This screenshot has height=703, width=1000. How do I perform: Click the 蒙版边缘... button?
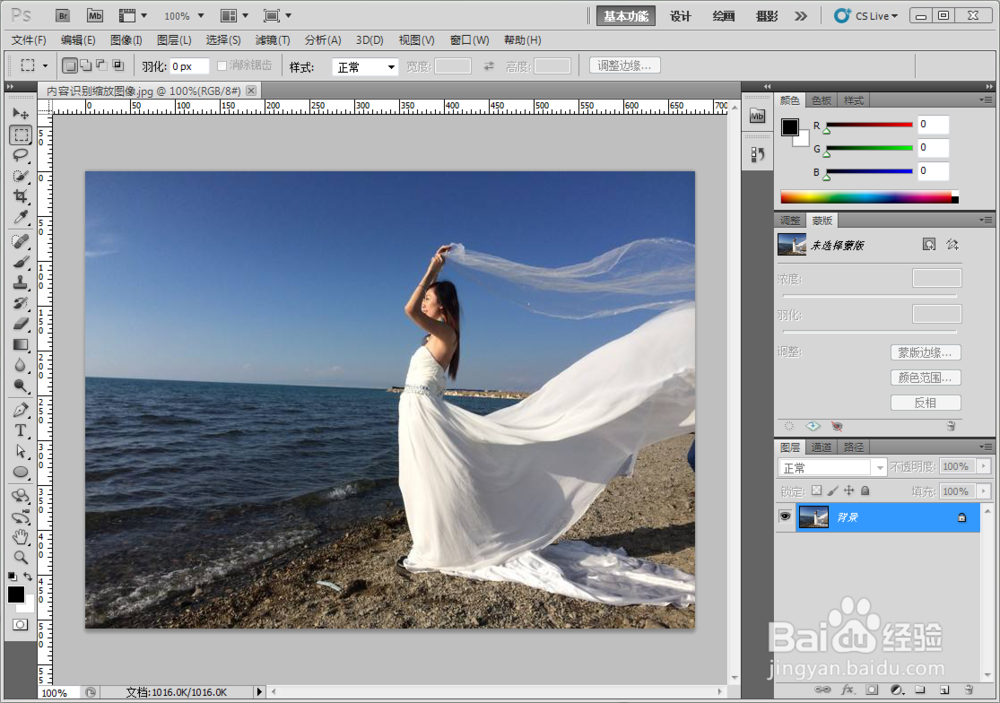tap(925, 352)
